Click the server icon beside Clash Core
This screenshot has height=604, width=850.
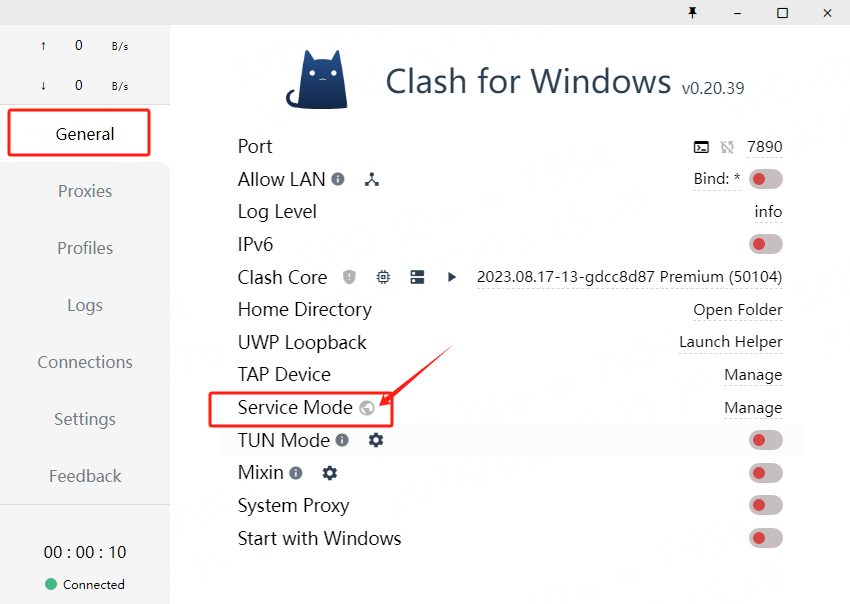tap(418, 277)
